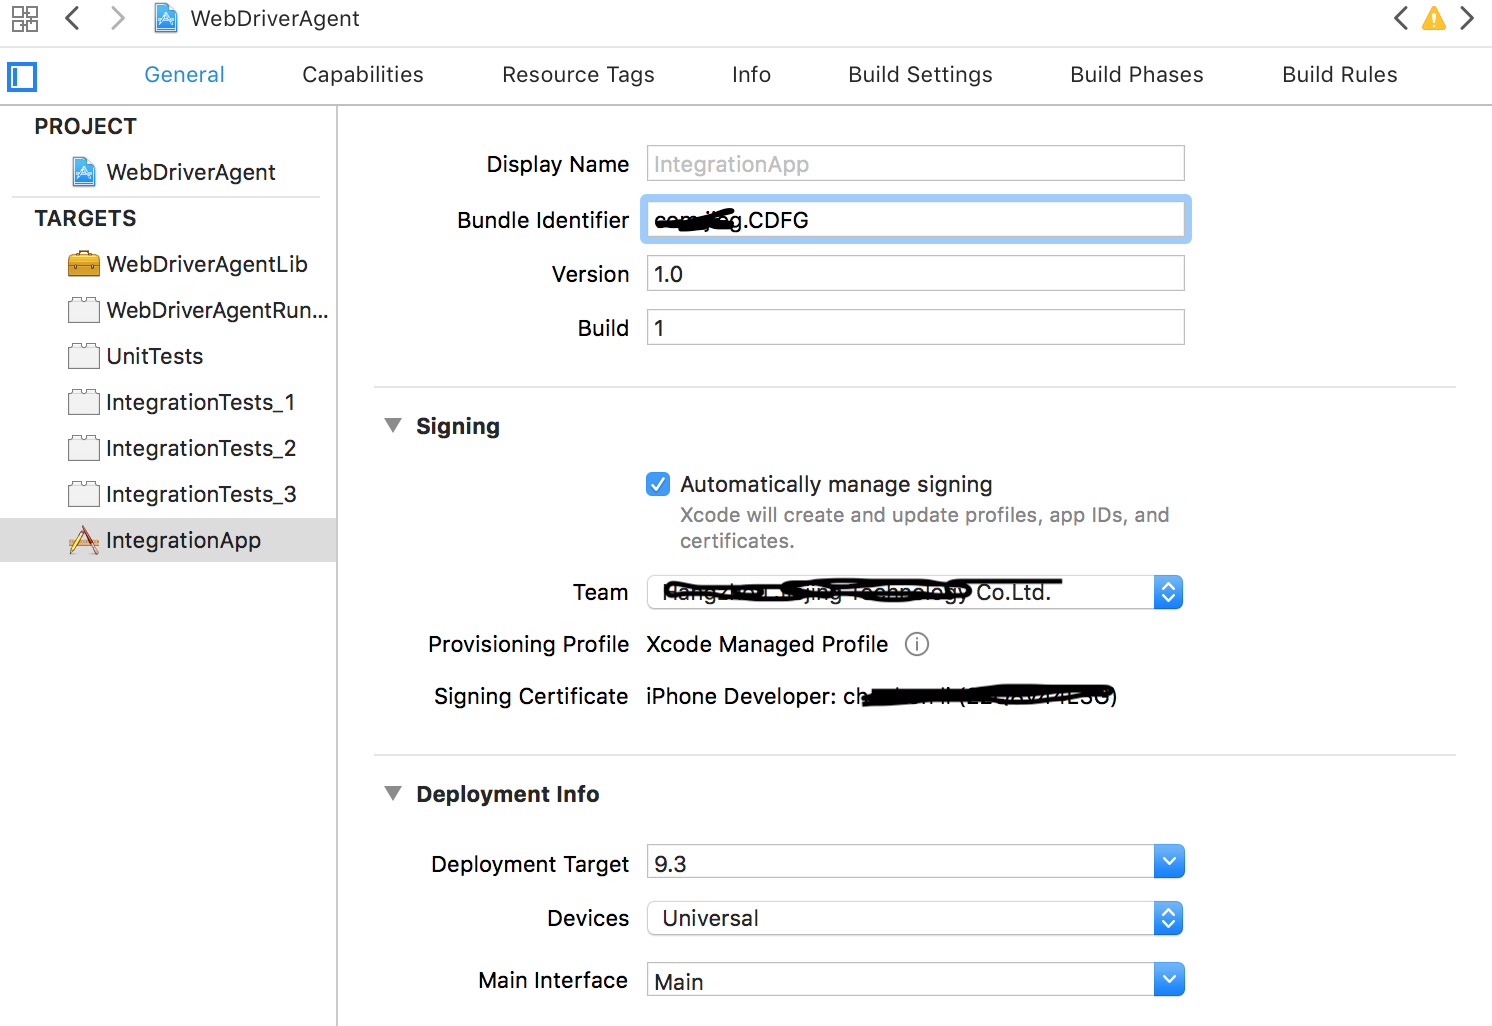Open the Resource Tags tab
The width and height of the screenshot is (1492, 1026).
tap(578, 75)
